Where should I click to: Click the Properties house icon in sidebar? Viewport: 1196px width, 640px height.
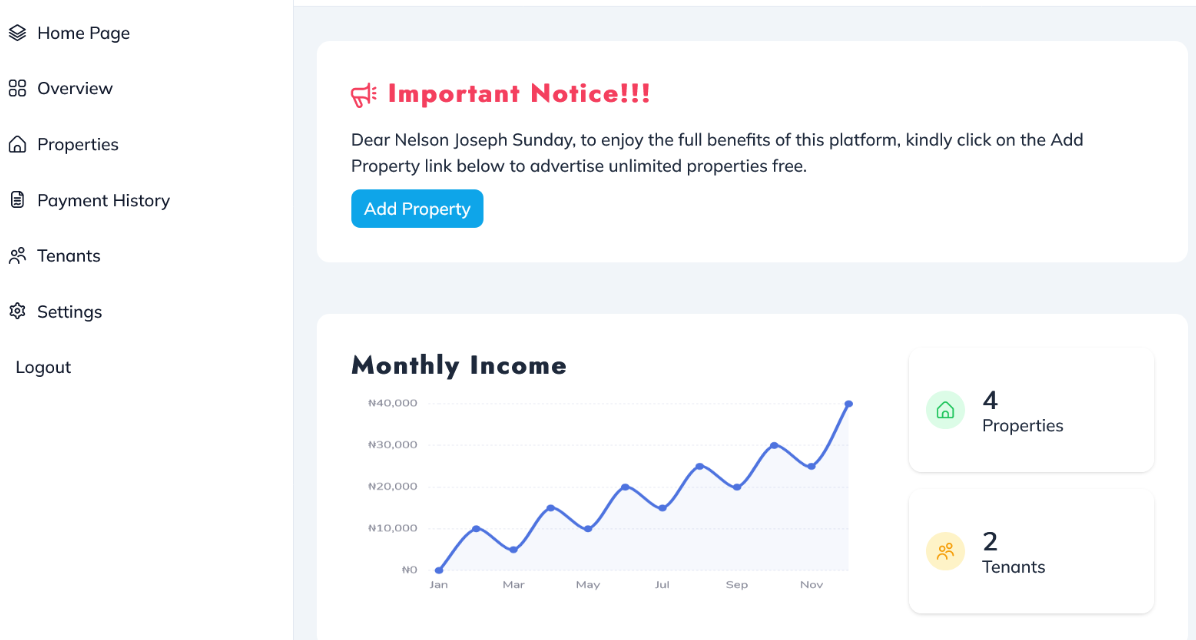(17, 145)
